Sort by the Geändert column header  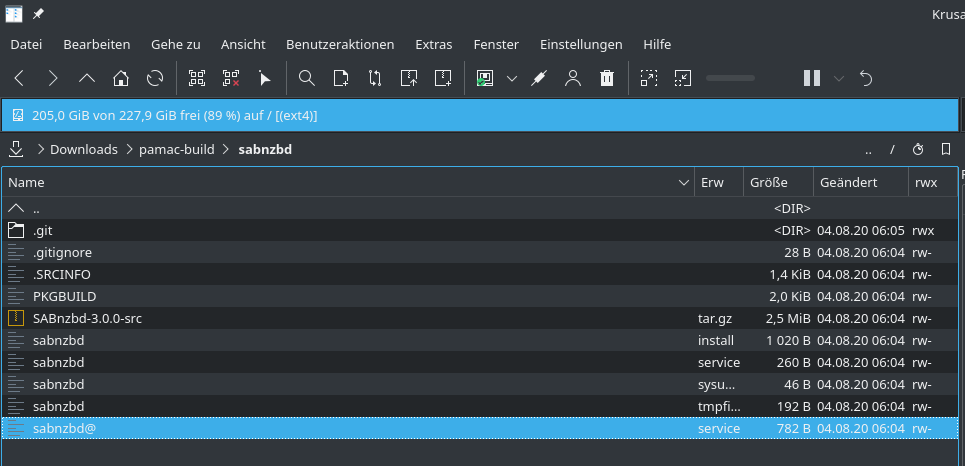coord(860,182)
